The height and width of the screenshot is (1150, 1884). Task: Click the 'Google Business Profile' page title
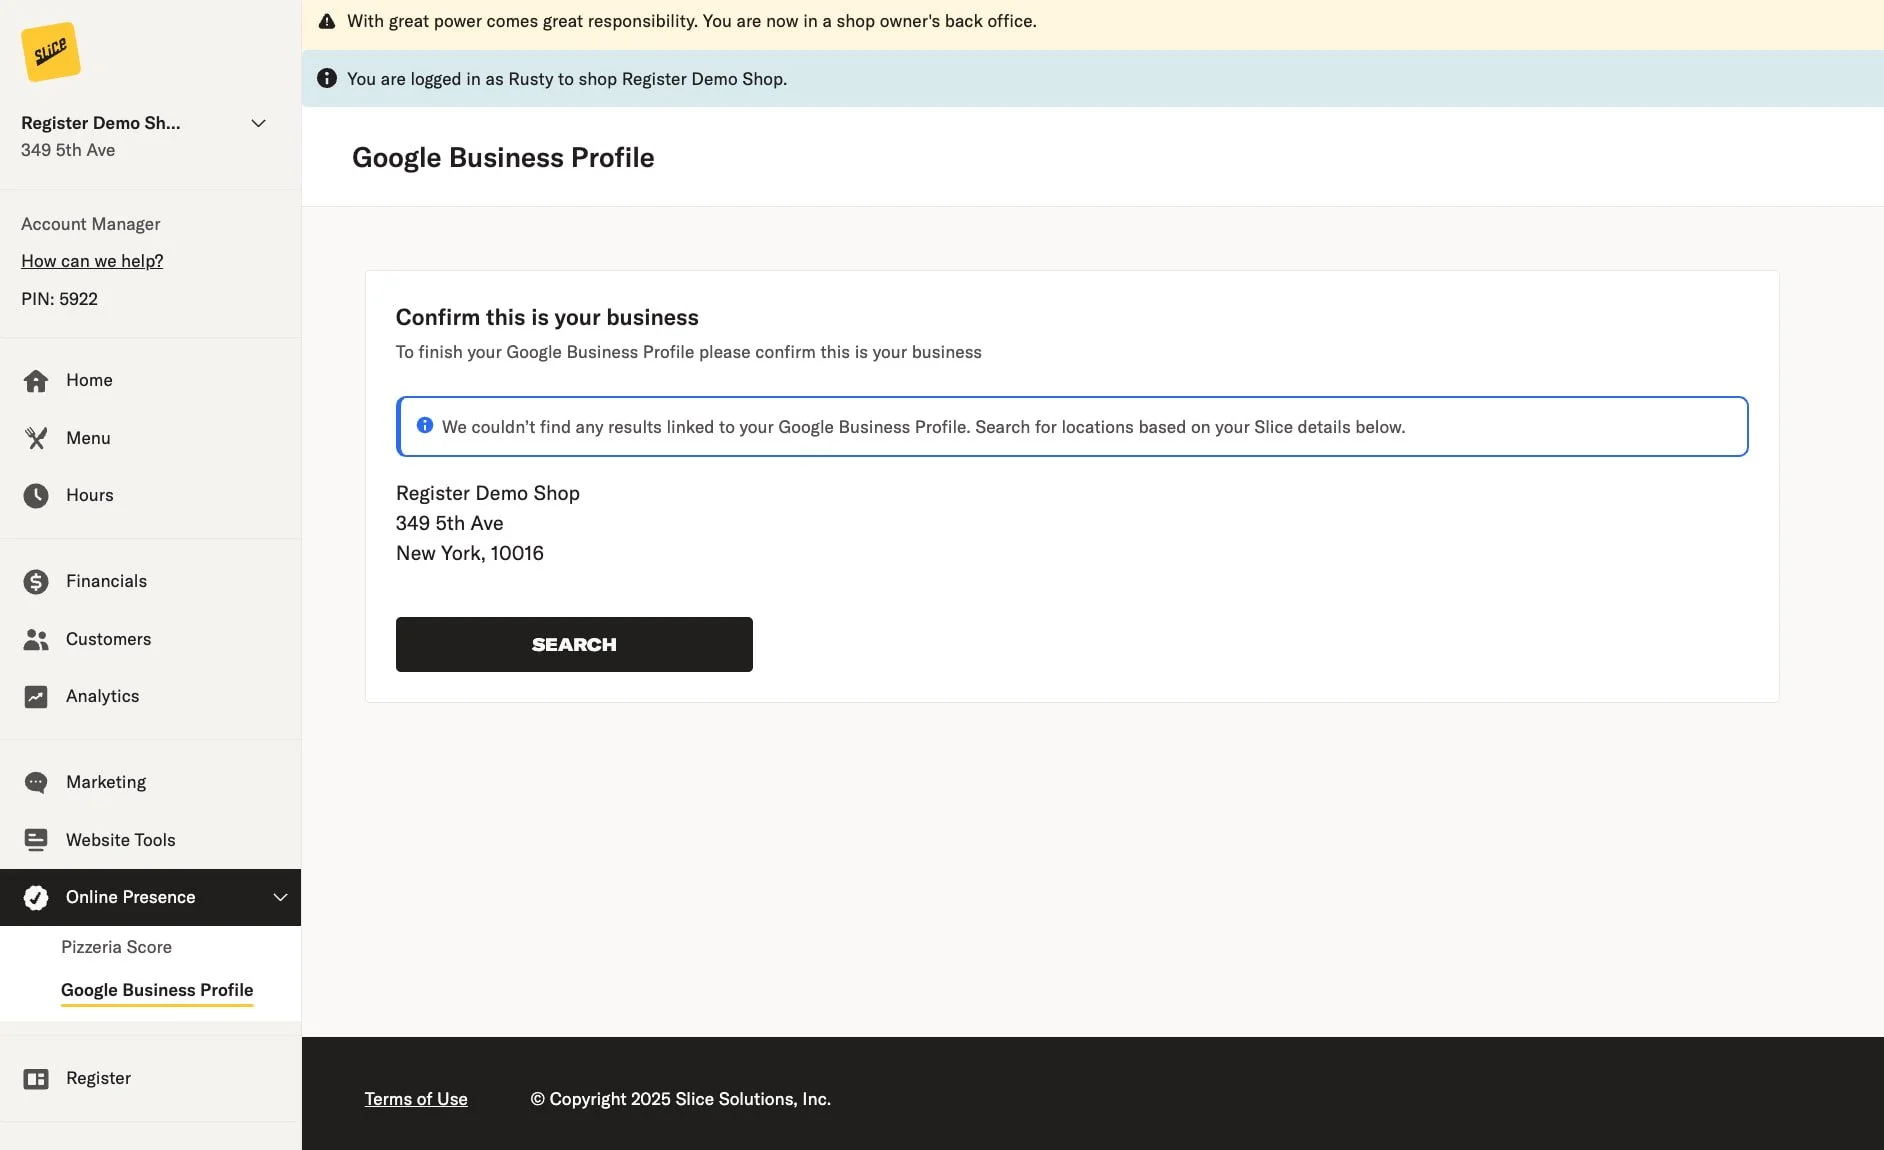(503, 157)
